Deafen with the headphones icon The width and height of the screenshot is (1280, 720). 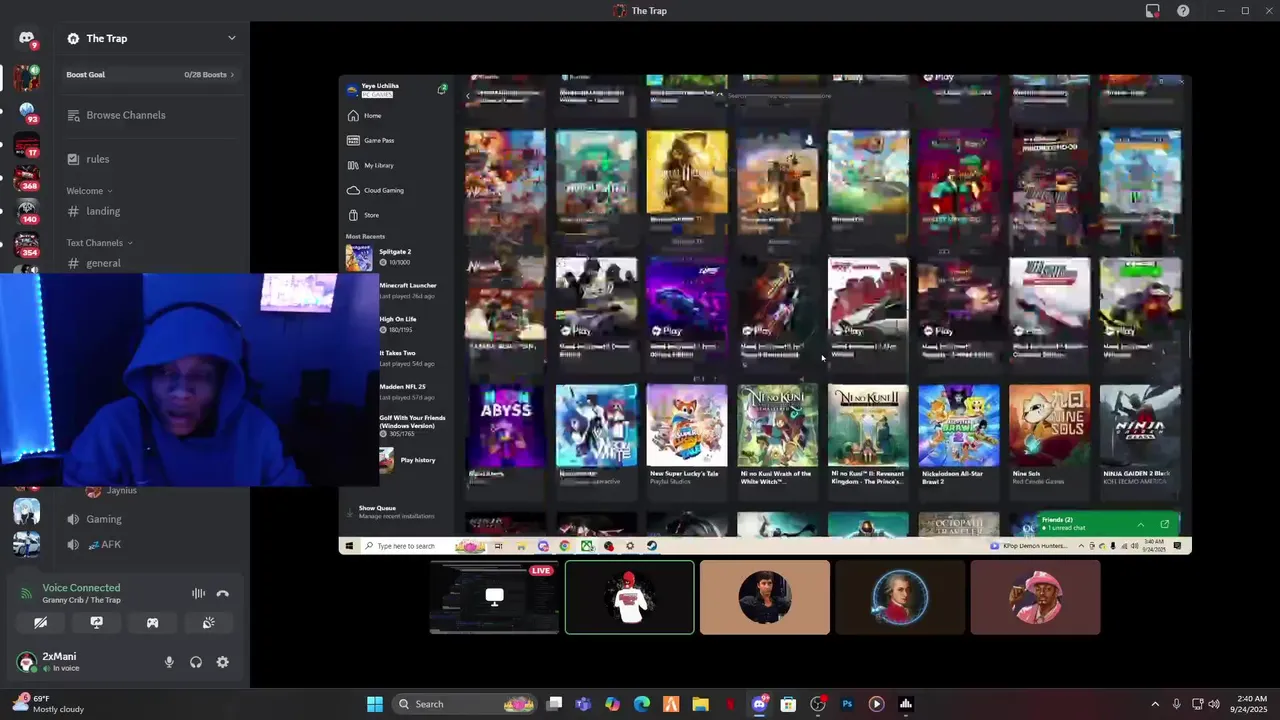[196, 662]
